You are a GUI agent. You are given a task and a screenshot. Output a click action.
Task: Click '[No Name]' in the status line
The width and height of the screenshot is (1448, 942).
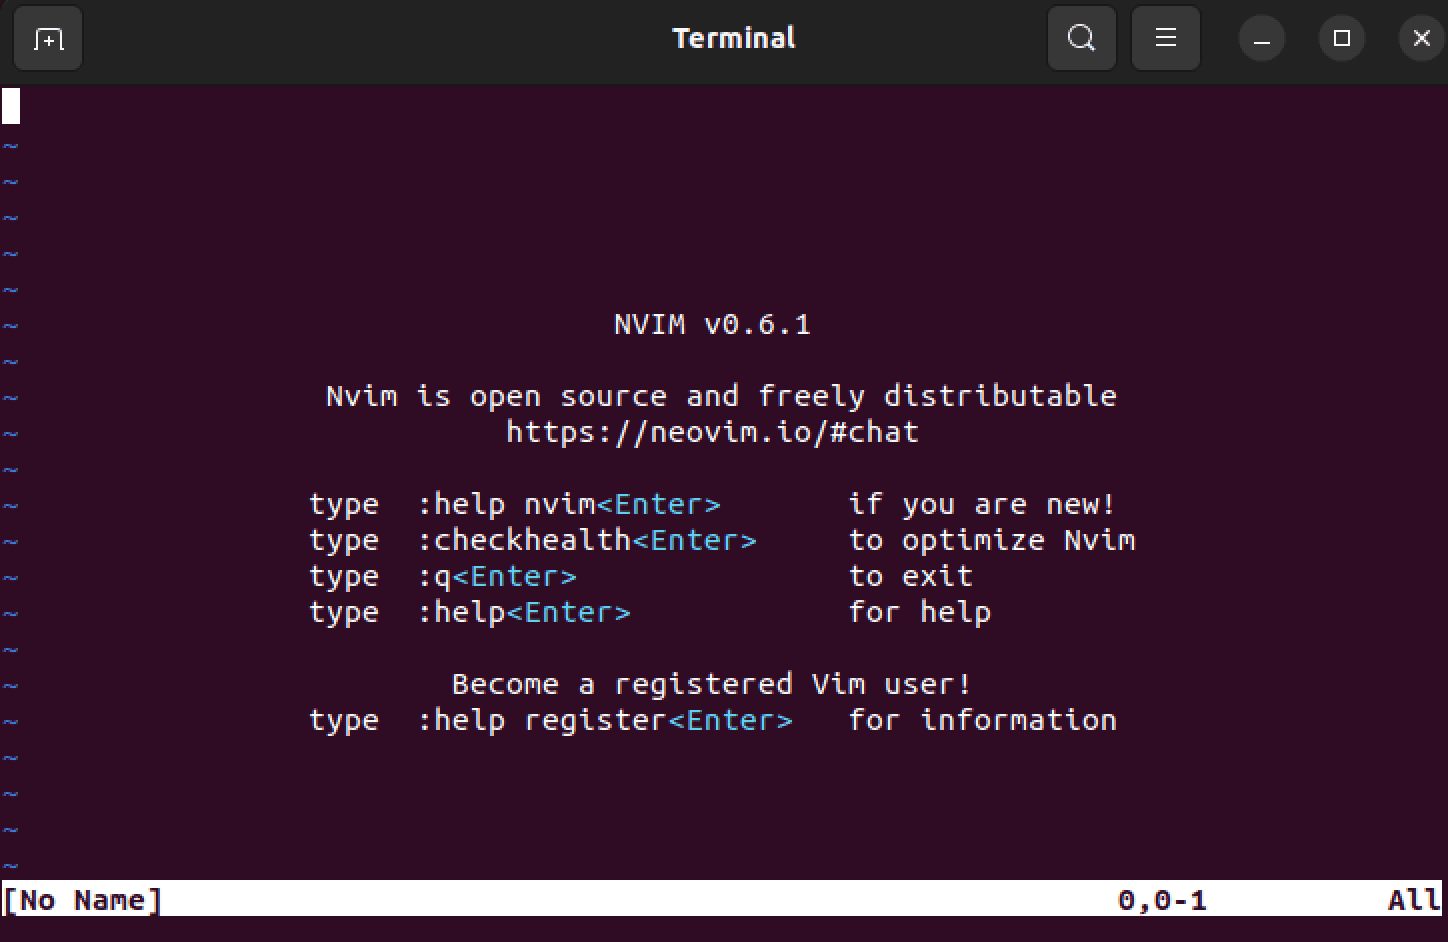click(82, 900)
